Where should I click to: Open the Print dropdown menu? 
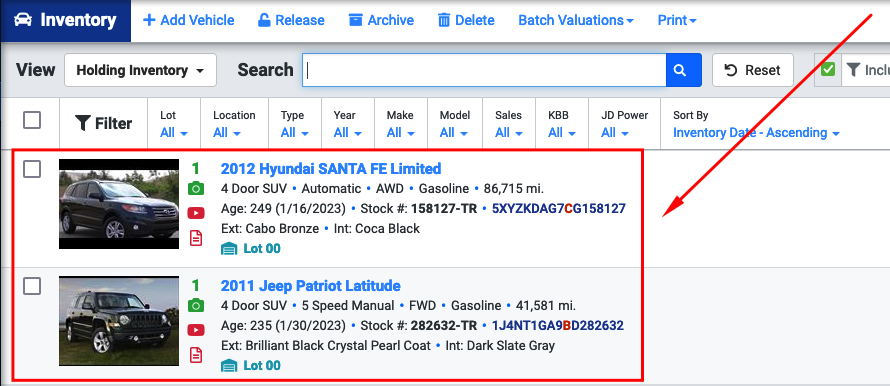click(x=677, y=20)
